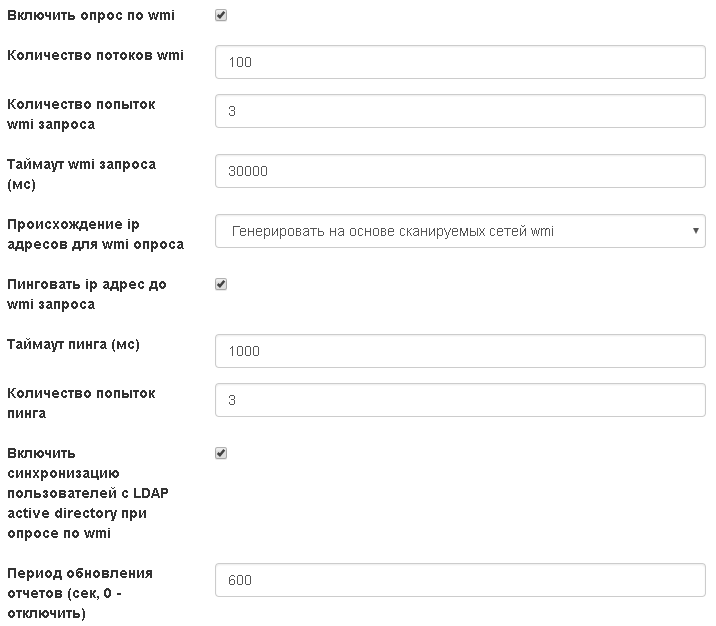Click the wmi timeout field showing 30000
The image size is (716, 626).
coord(460,171)
